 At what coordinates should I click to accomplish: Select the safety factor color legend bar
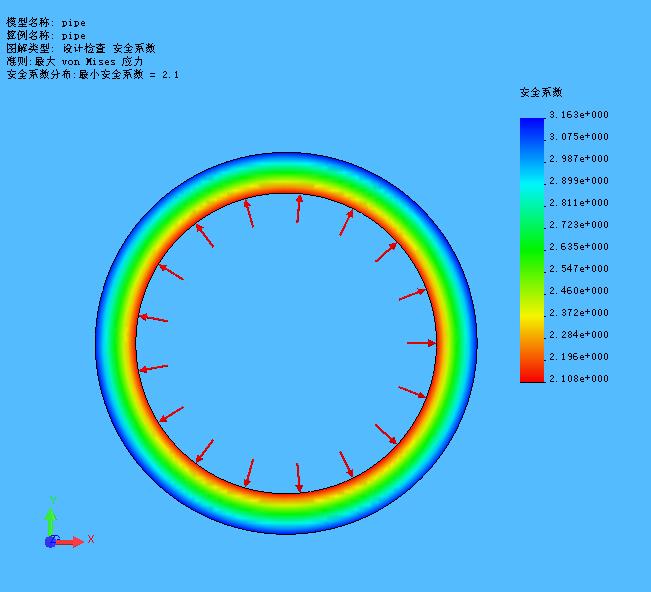(532, 250)
